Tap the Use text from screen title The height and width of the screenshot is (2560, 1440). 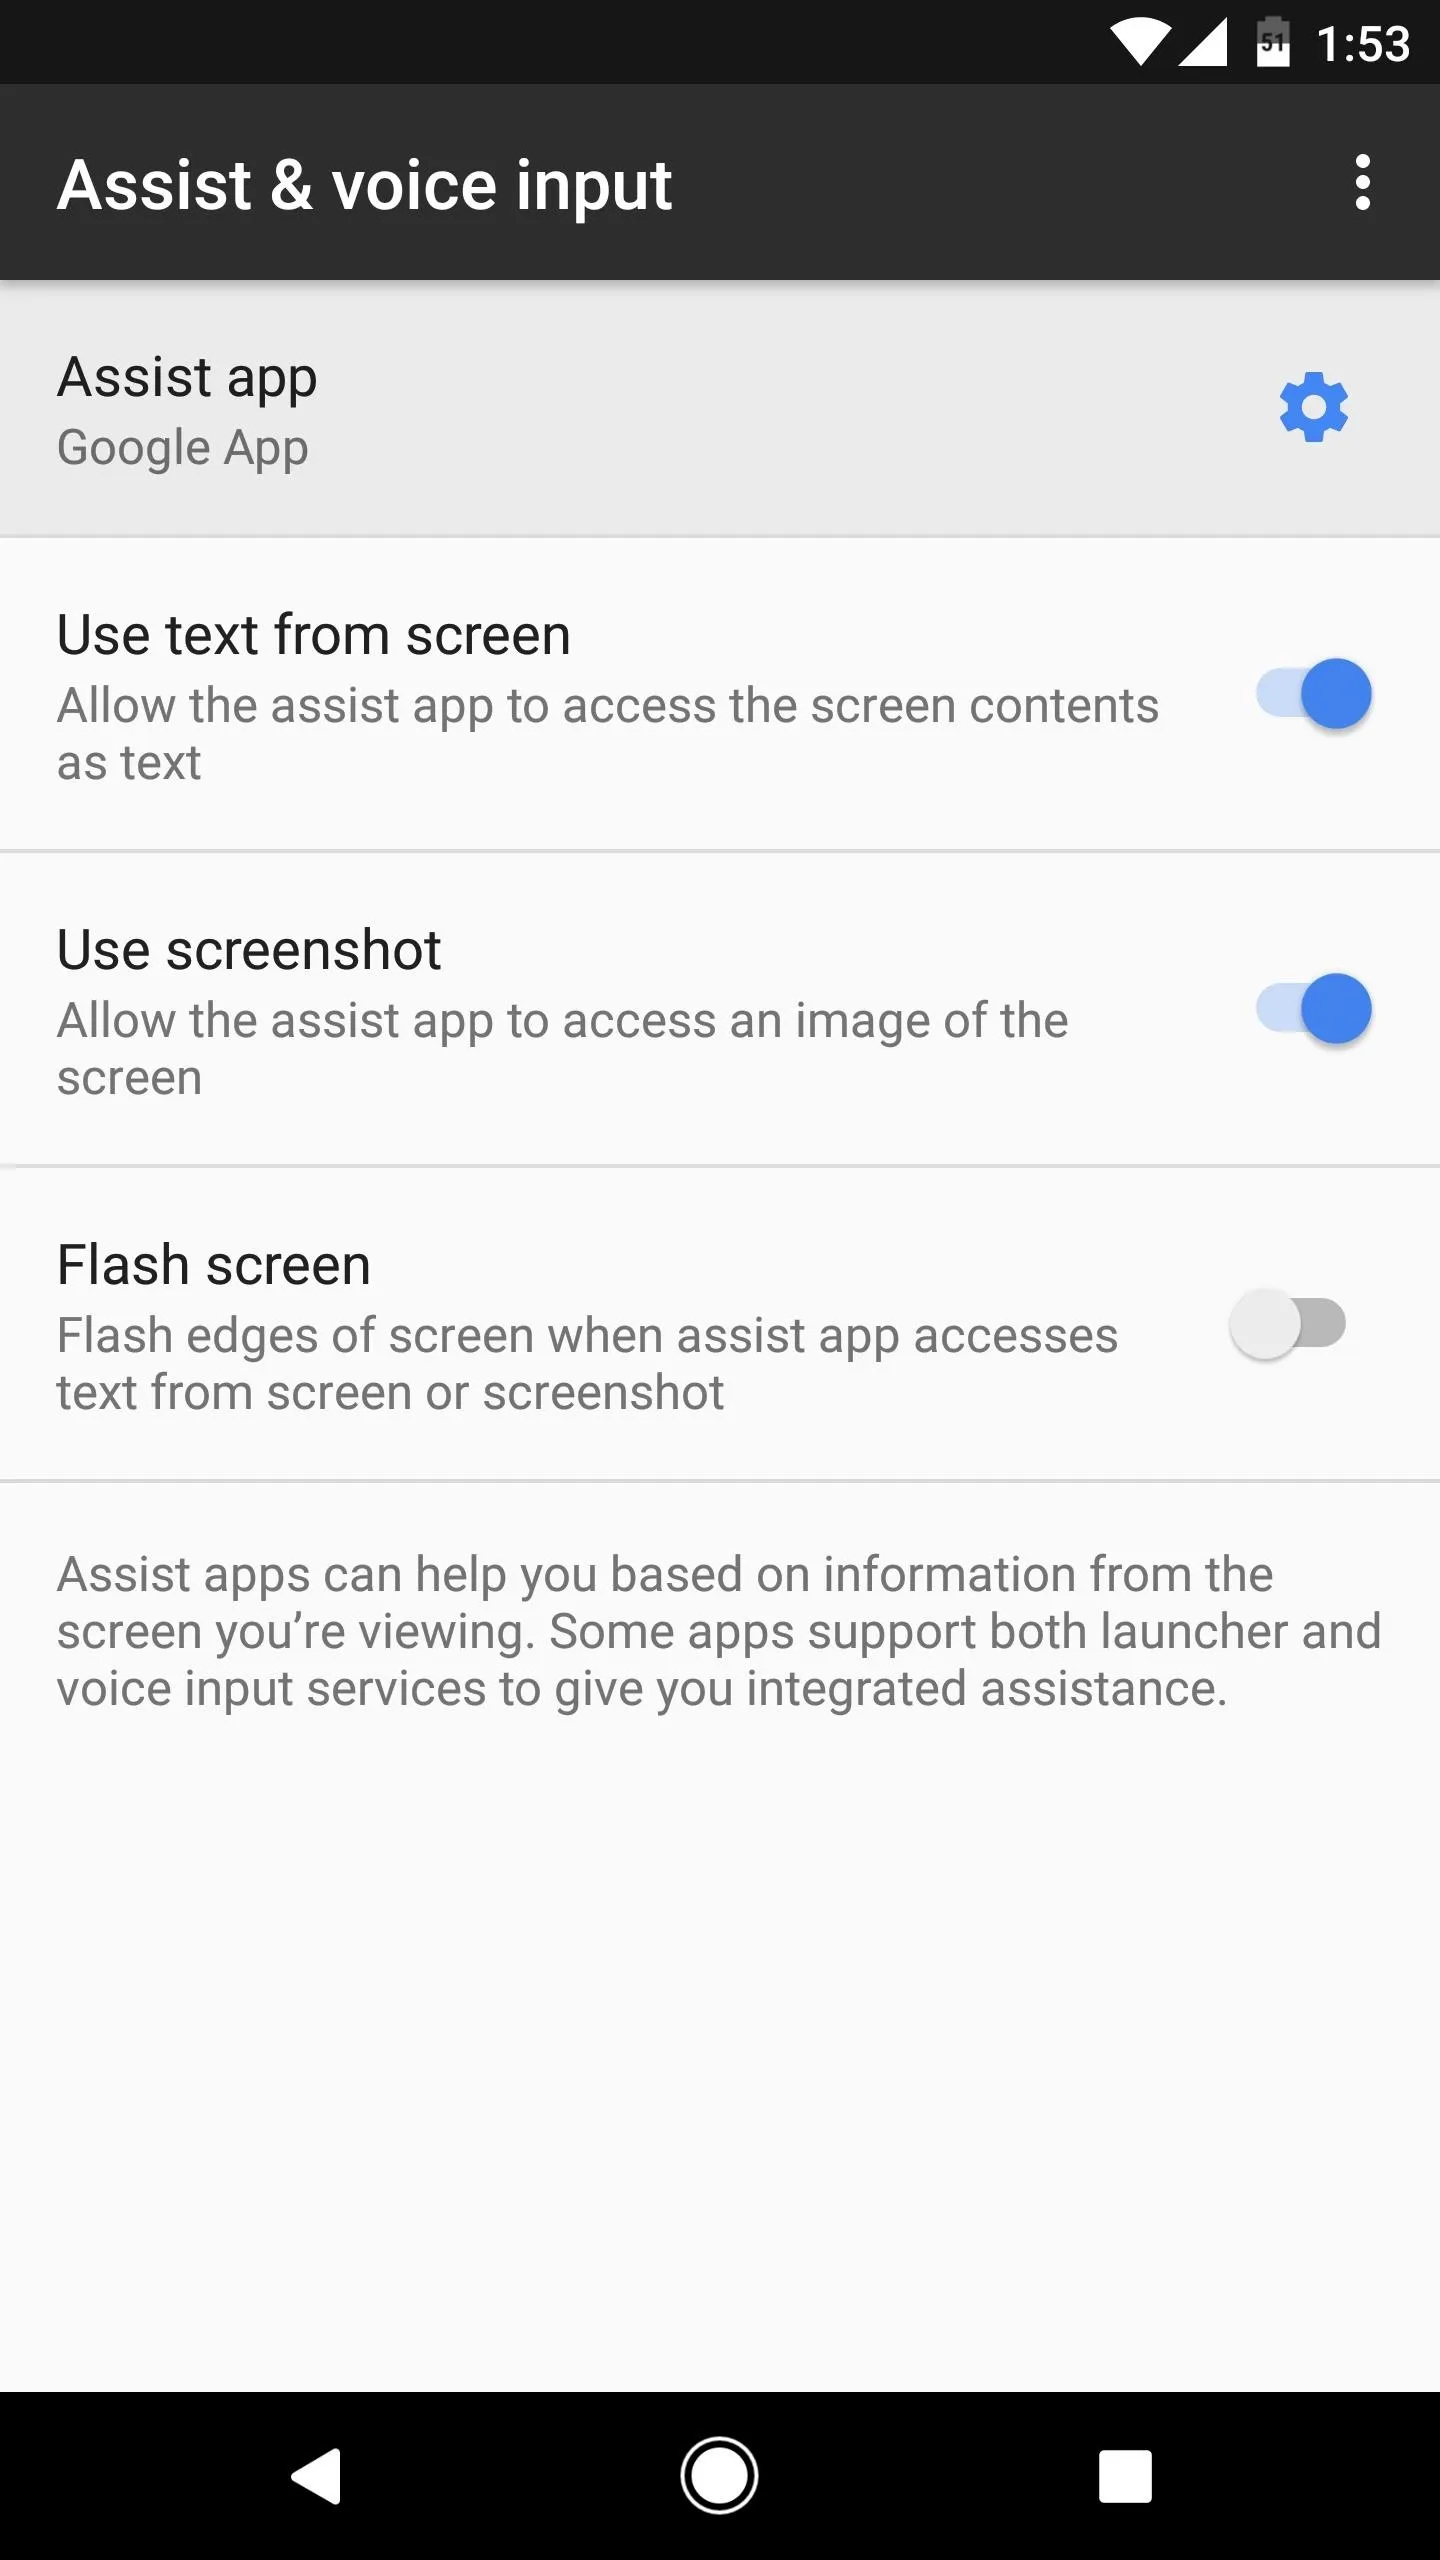click(314, 635)
